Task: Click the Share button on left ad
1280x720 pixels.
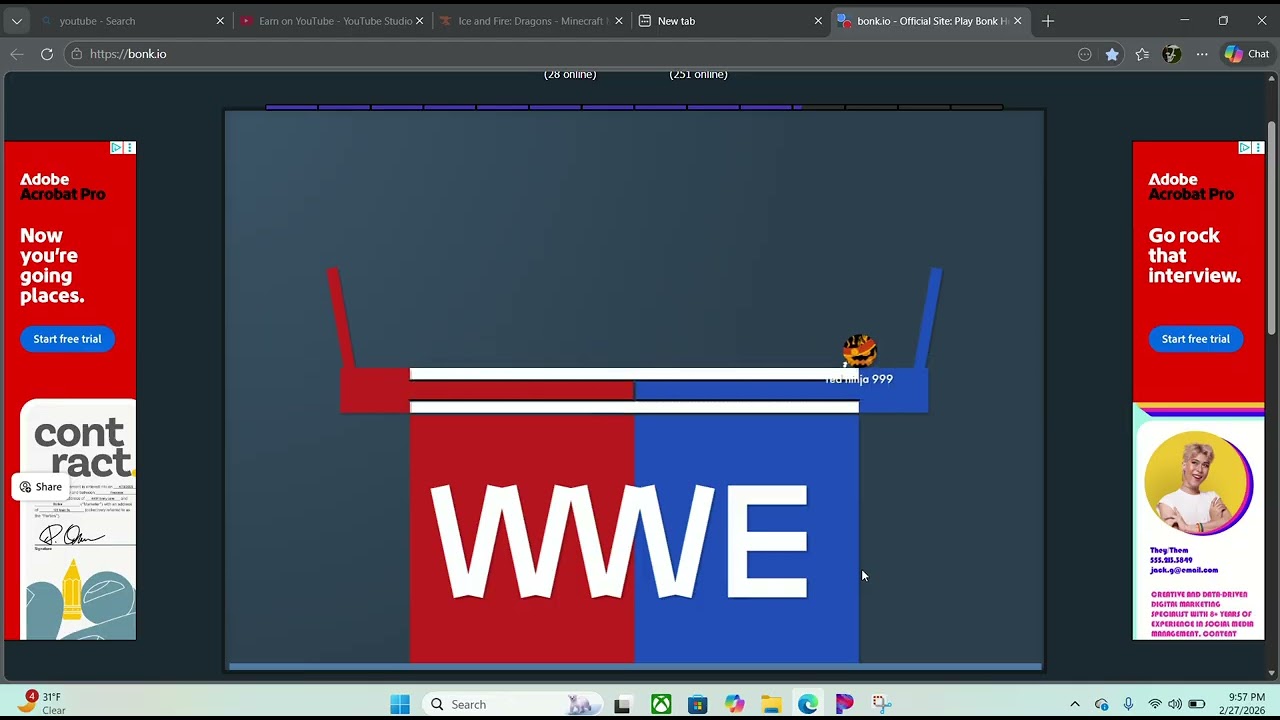Action: [41, 487]
